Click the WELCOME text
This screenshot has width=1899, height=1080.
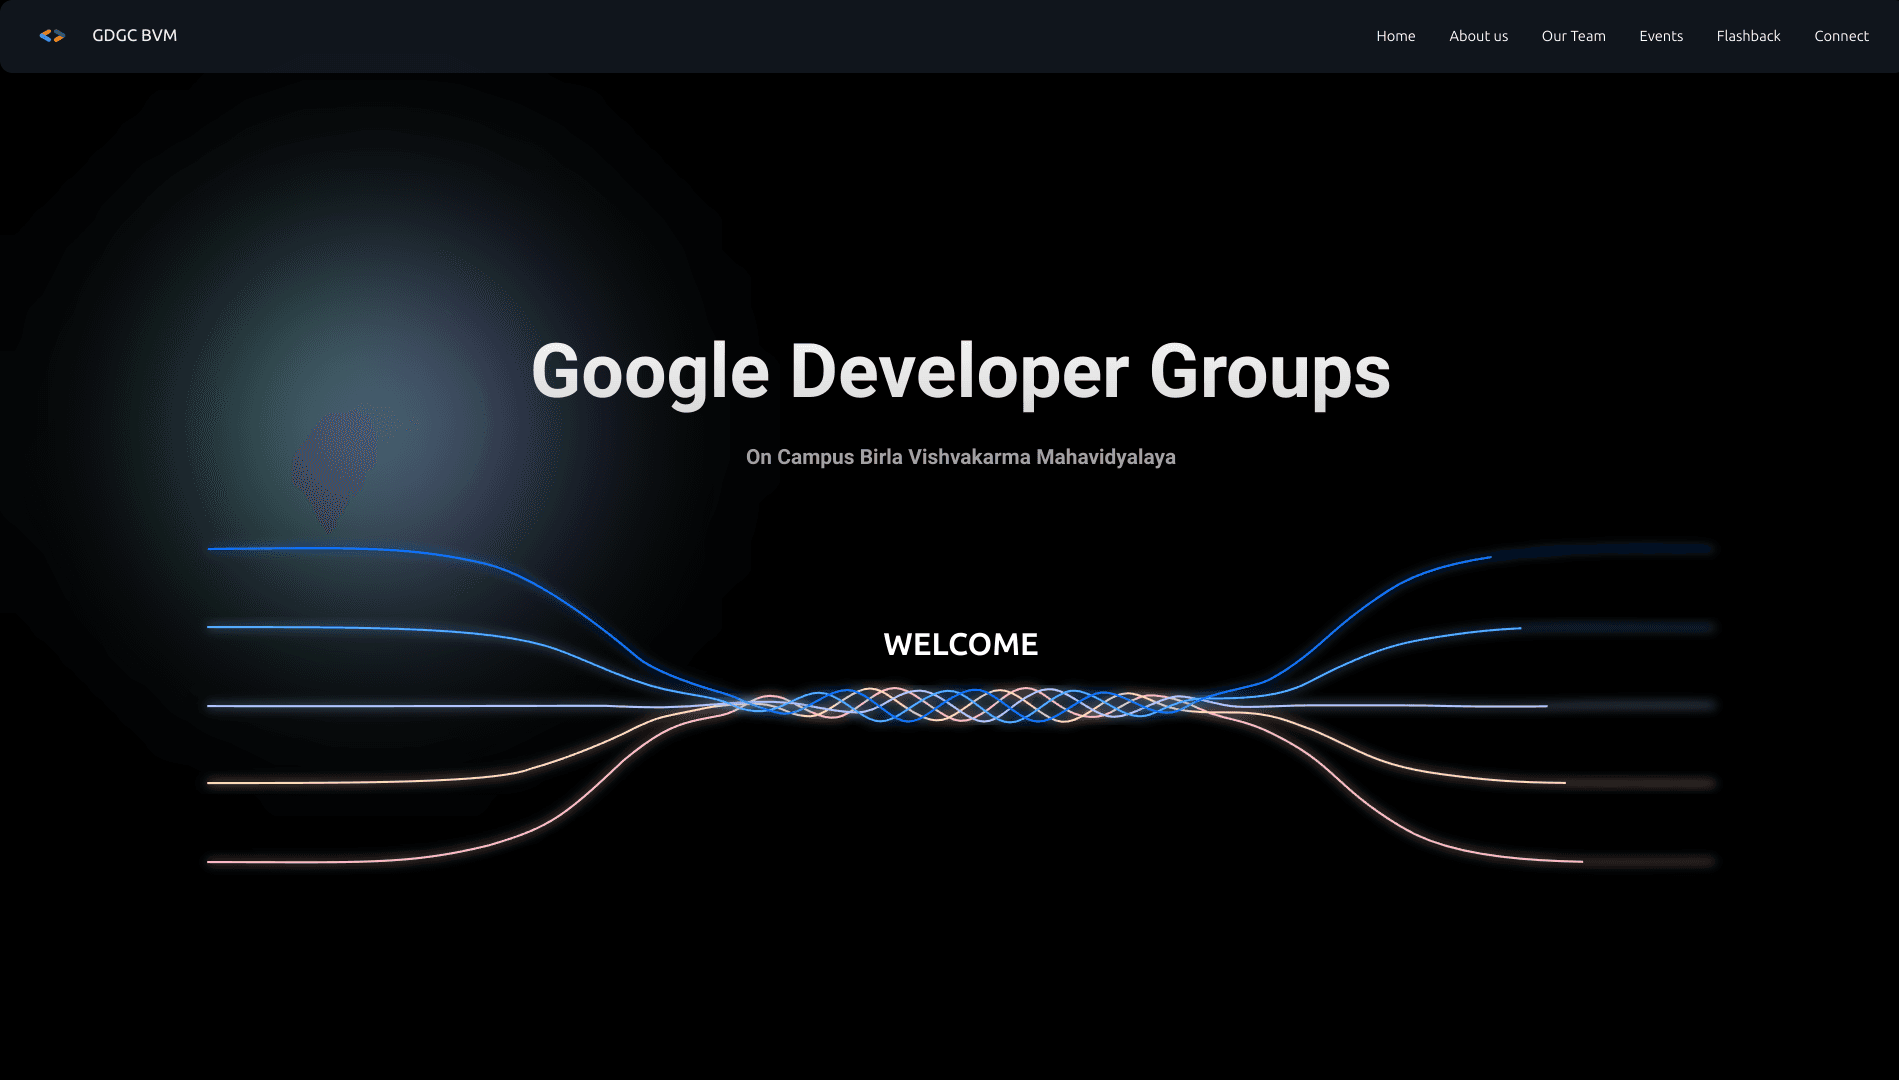click(x=960, y=644)
